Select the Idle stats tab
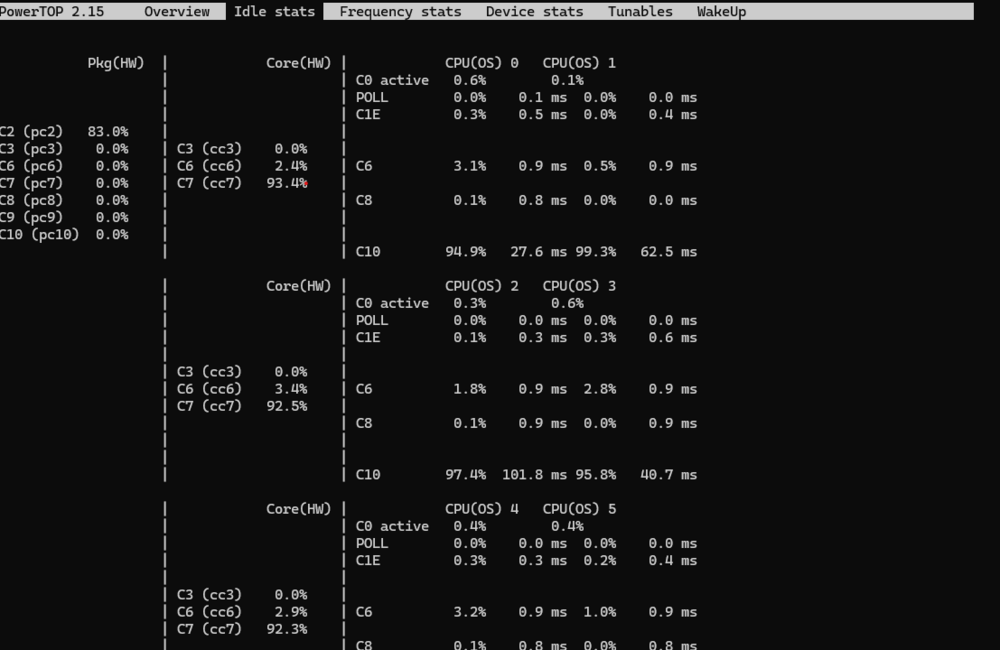The width and height of the screenshot is (1000, 650). pyautogui.click(x=274, y=11)
